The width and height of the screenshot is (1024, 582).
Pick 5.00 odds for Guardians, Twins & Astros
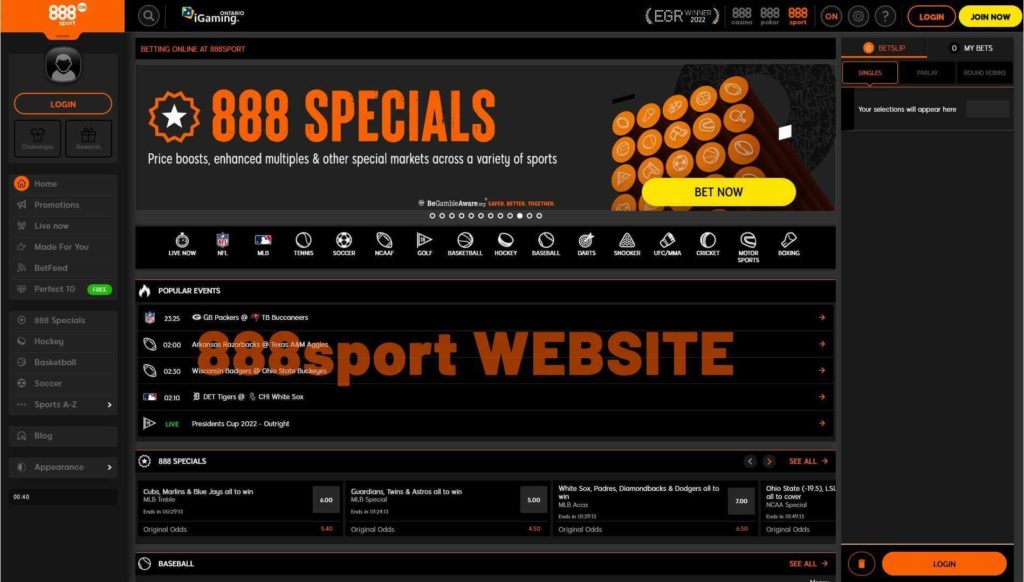534,500
